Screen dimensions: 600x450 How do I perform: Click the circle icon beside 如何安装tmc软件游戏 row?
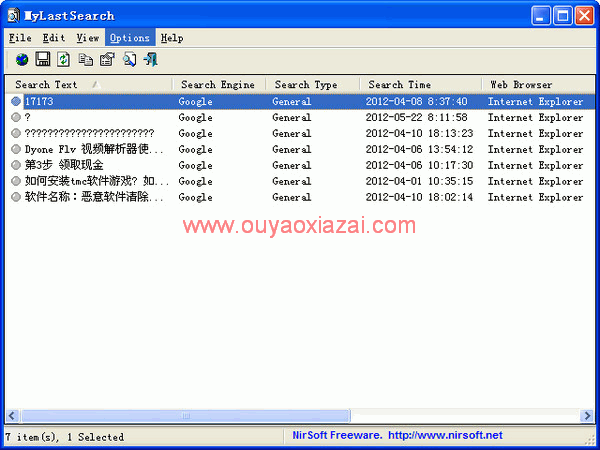coord(16,181)
